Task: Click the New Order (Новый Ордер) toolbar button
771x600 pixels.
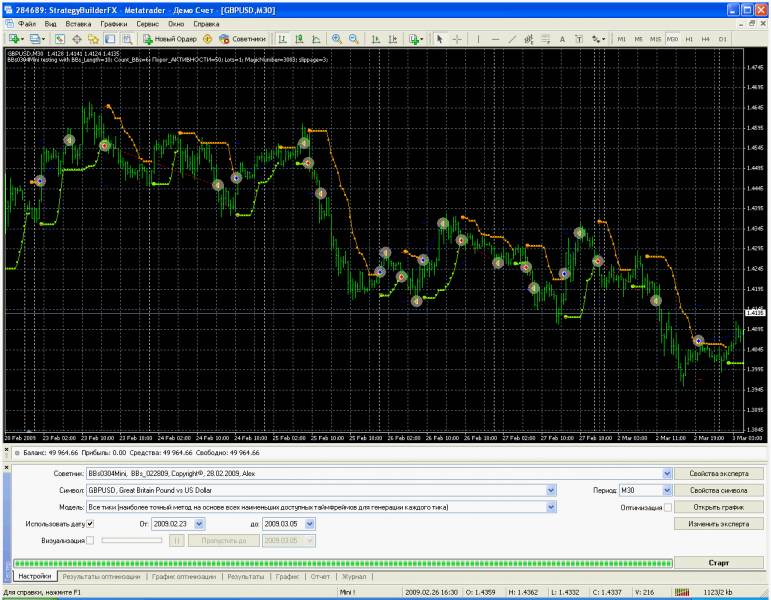Action: click(168, 38)
